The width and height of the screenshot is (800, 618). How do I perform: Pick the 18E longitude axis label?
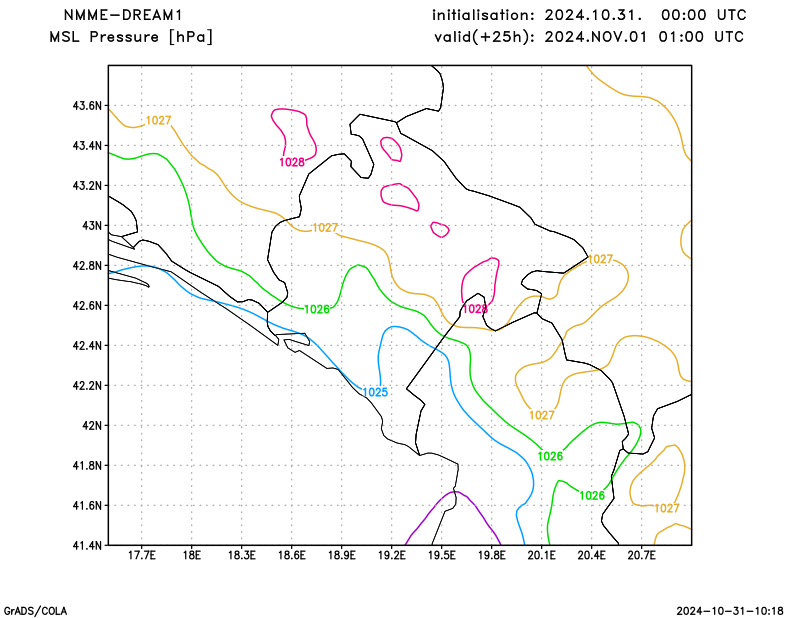point(191,555)
